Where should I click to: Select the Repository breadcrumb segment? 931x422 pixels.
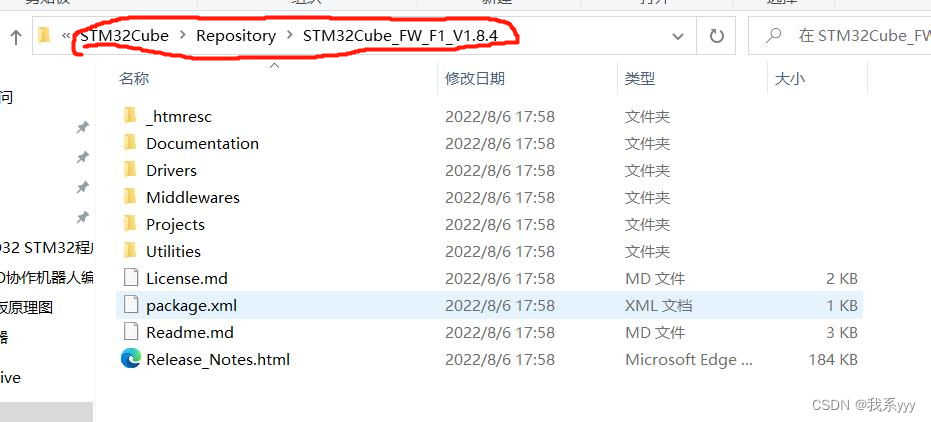pyautogui.click(x=236, y=36)
